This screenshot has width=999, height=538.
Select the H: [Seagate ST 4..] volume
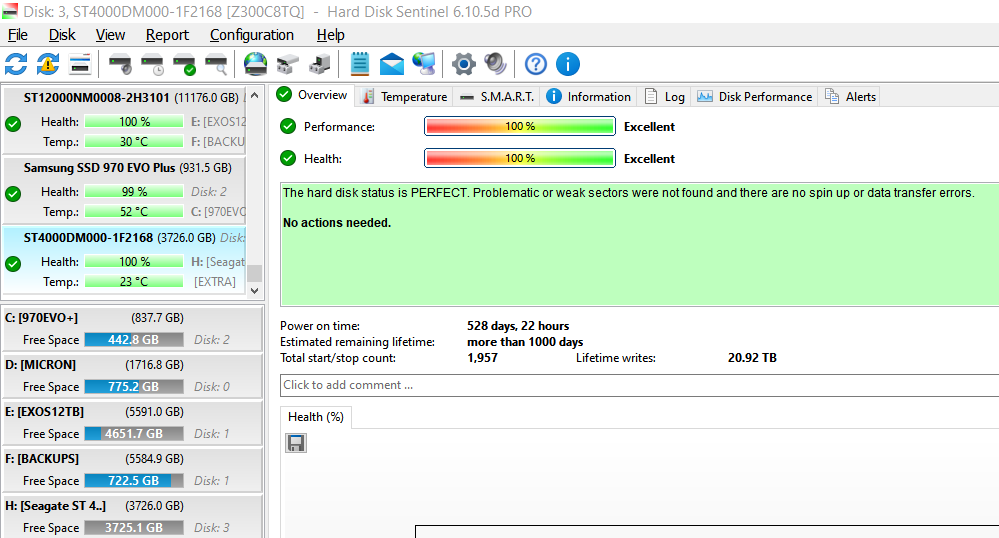click(133, 516)
